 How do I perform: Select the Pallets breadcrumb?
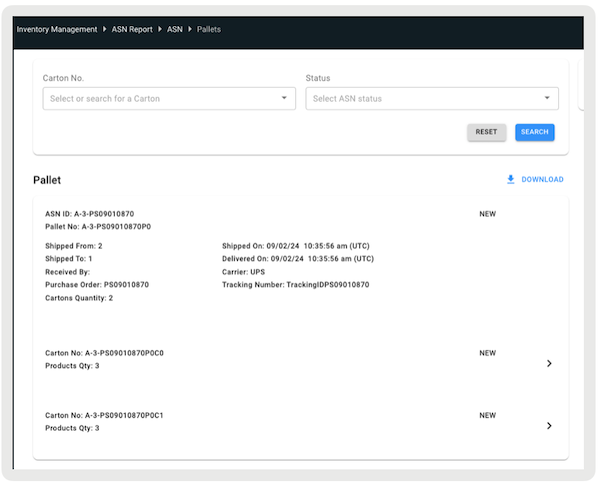click(209, 29)
